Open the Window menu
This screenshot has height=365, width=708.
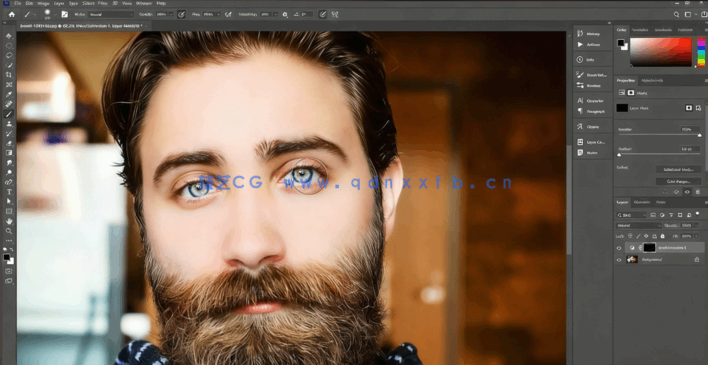pyautogui.click(x=144, y=3)
